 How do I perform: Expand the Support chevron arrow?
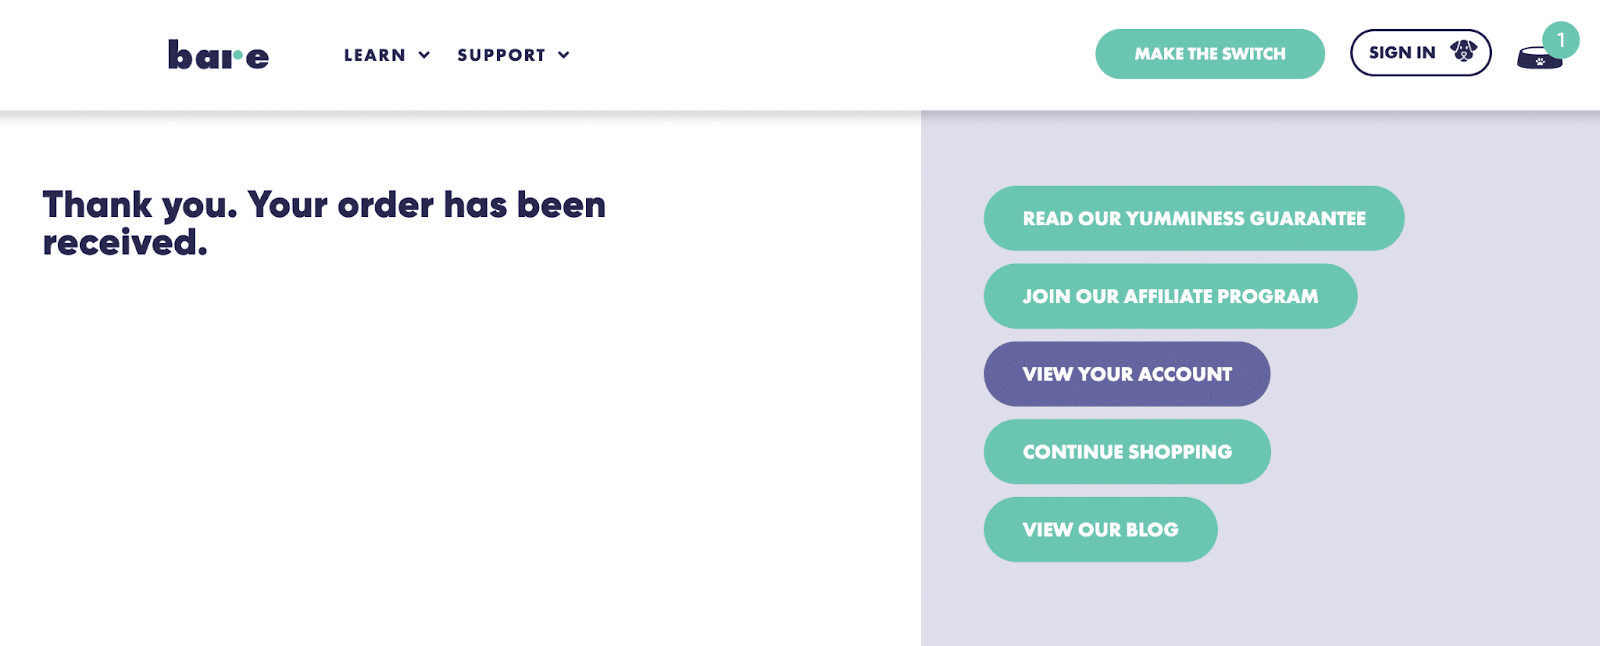click(x=564, y=55)
